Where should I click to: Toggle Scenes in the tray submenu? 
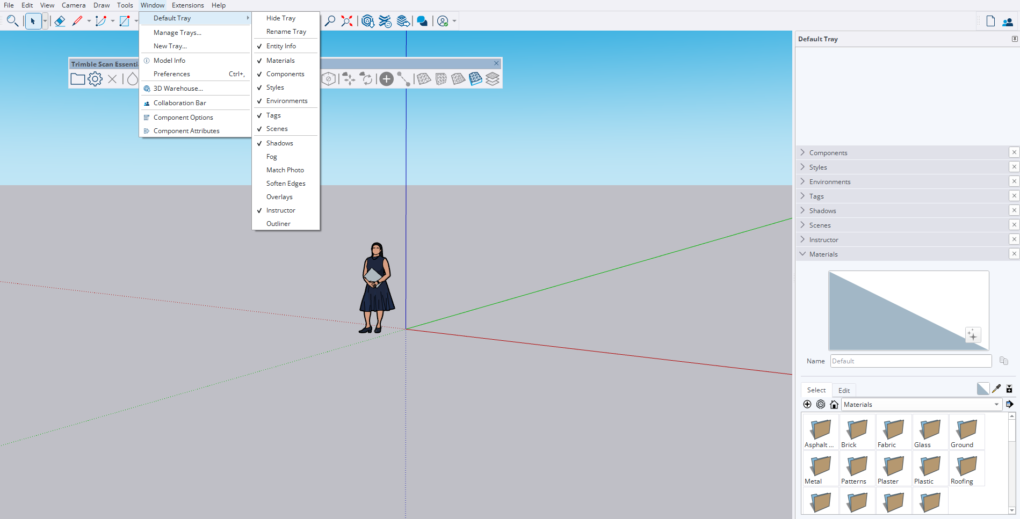click(286, 129)
